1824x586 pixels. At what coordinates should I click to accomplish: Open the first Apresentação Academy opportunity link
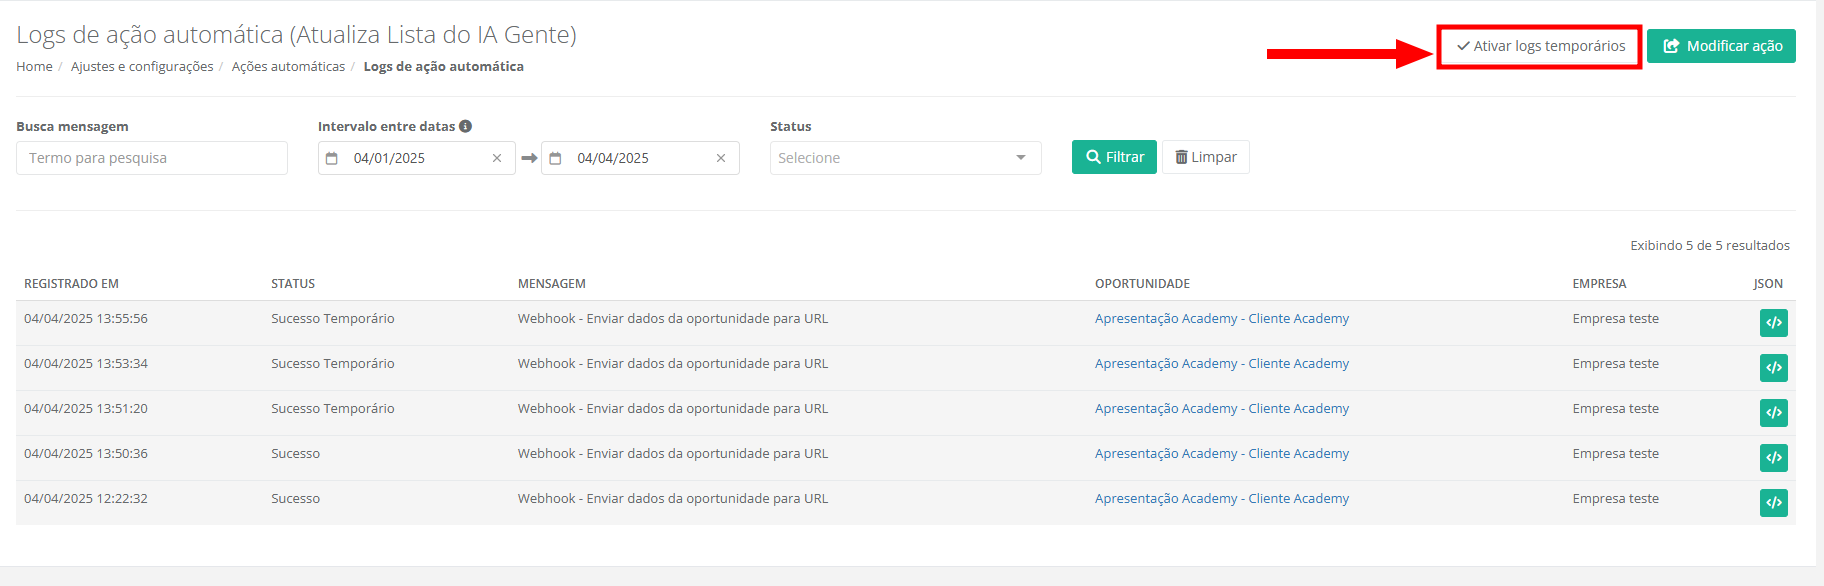pyautogui.click(x=1221, y=318)
